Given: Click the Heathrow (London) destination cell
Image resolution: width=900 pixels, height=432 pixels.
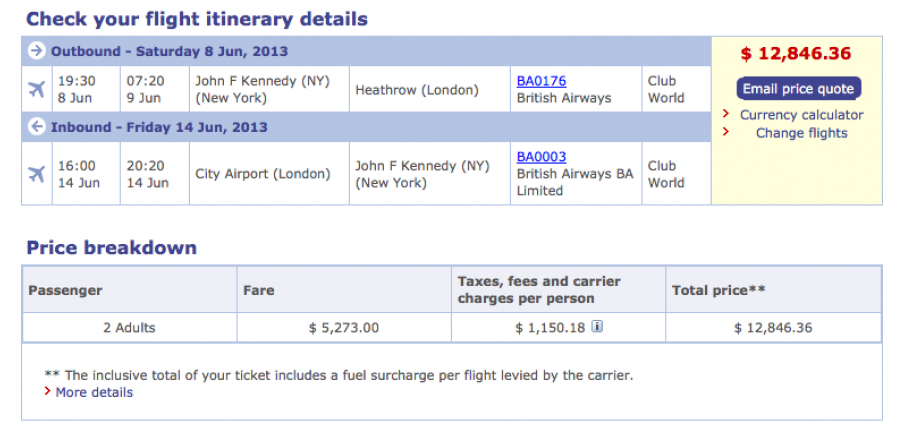Looking at the screenshot, I should [x=417, y=90].
